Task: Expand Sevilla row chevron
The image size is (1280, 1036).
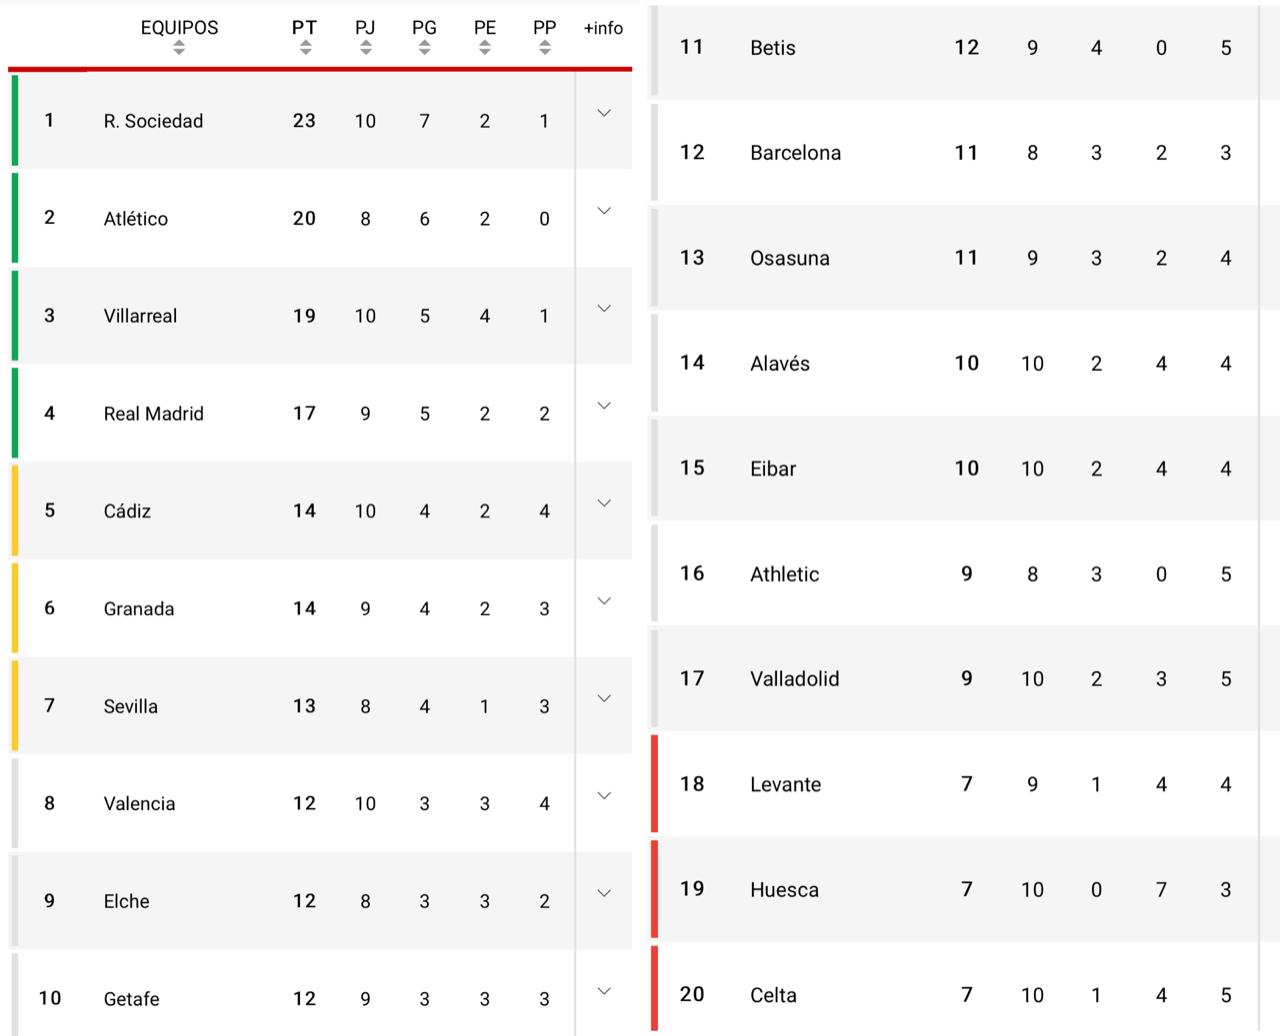Action: [x=604, y=698]
